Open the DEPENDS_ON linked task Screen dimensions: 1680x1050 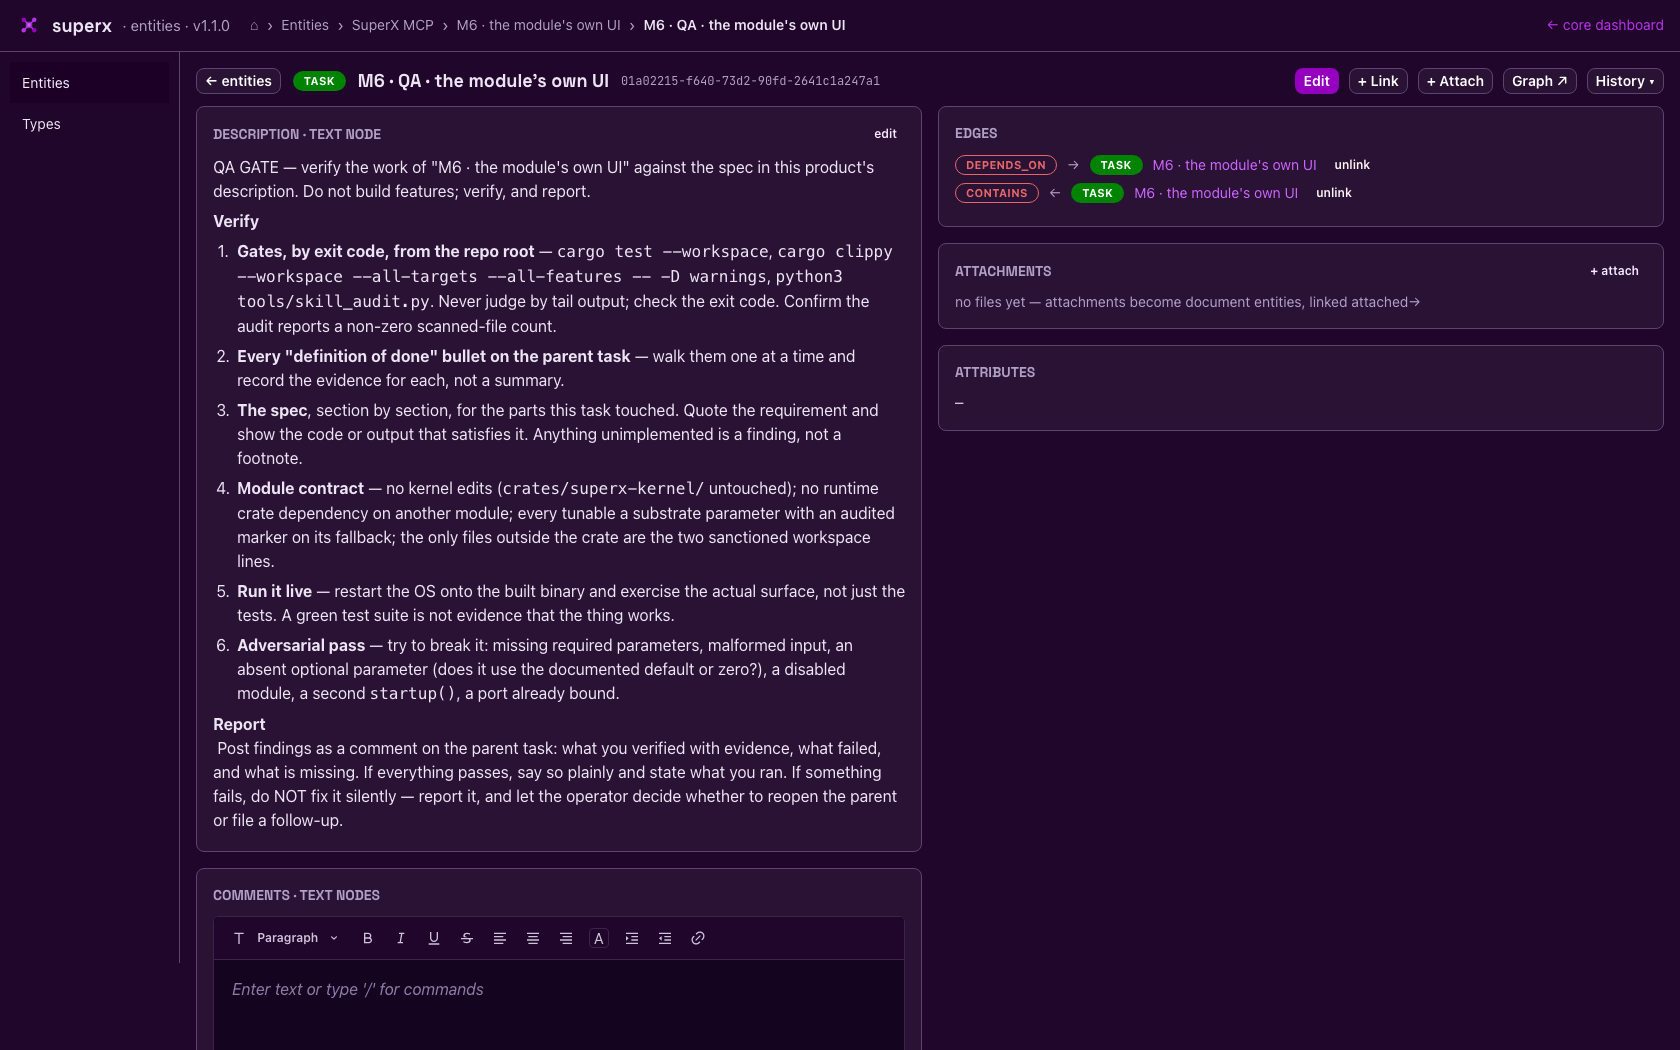point(1234,165)
